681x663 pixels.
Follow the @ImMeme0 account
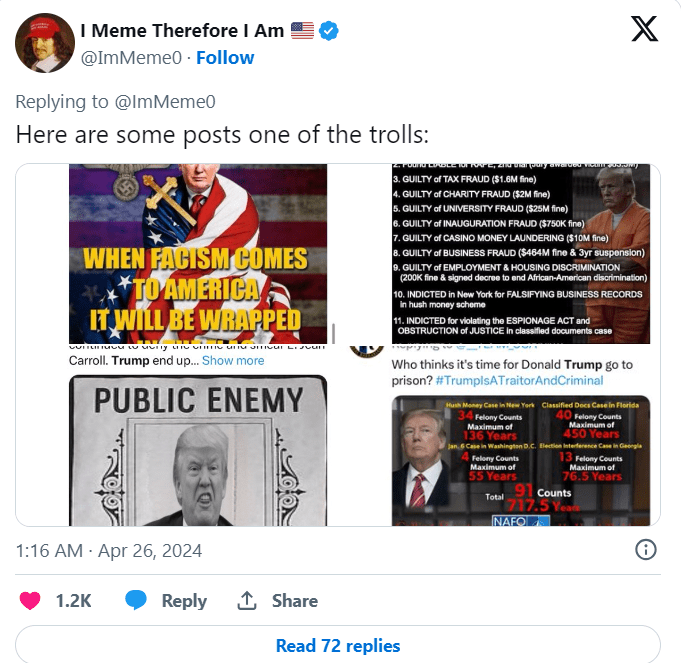tap(225, 58)
